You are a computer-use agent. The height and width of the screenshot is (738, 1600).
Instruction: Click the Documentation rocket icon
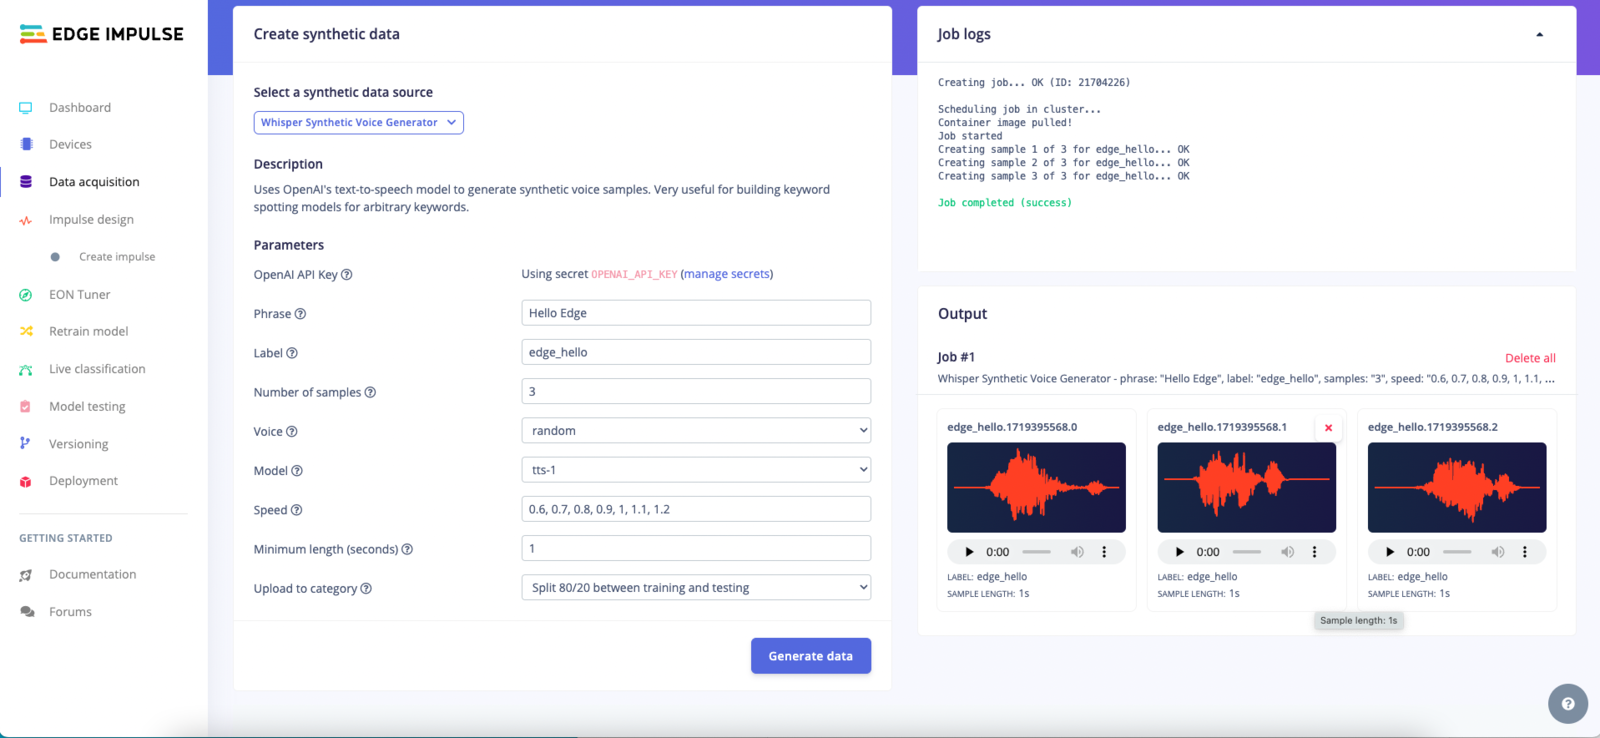26,575
